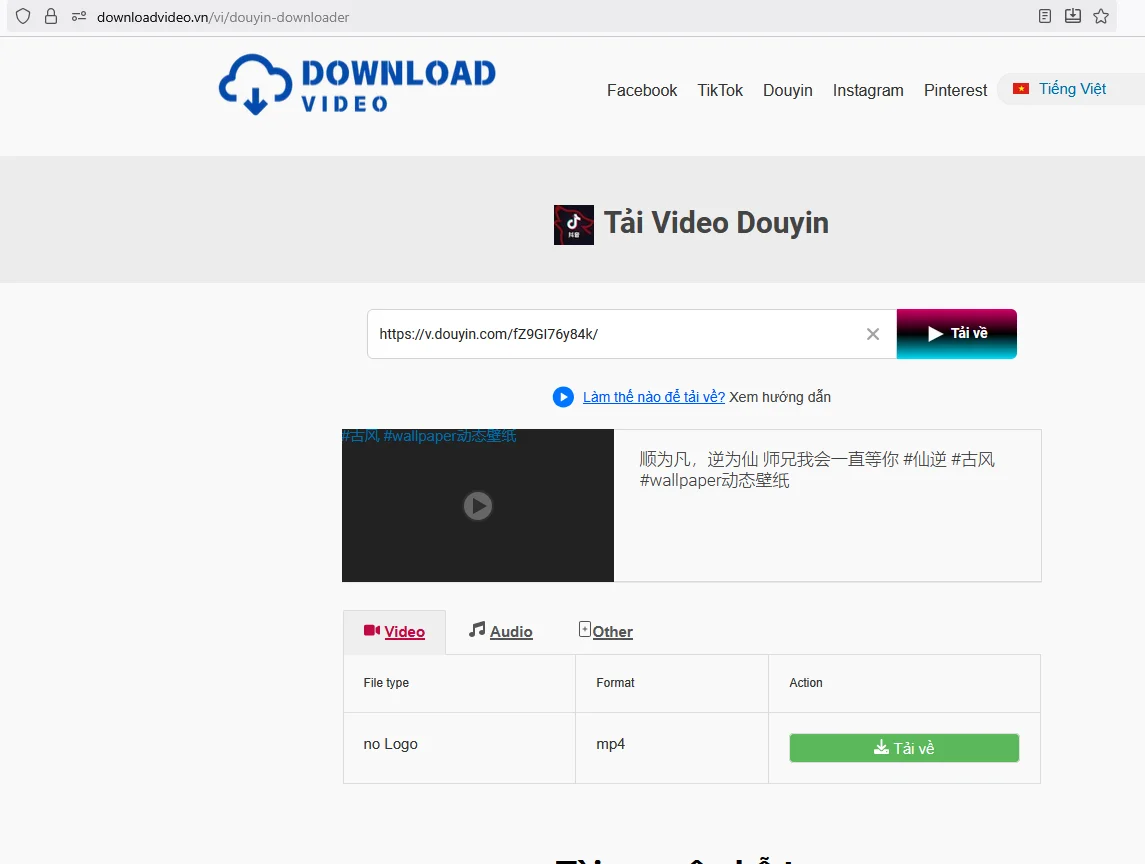
Task: Click the music note icon on the Audio tab
Action: coord(475,630)
